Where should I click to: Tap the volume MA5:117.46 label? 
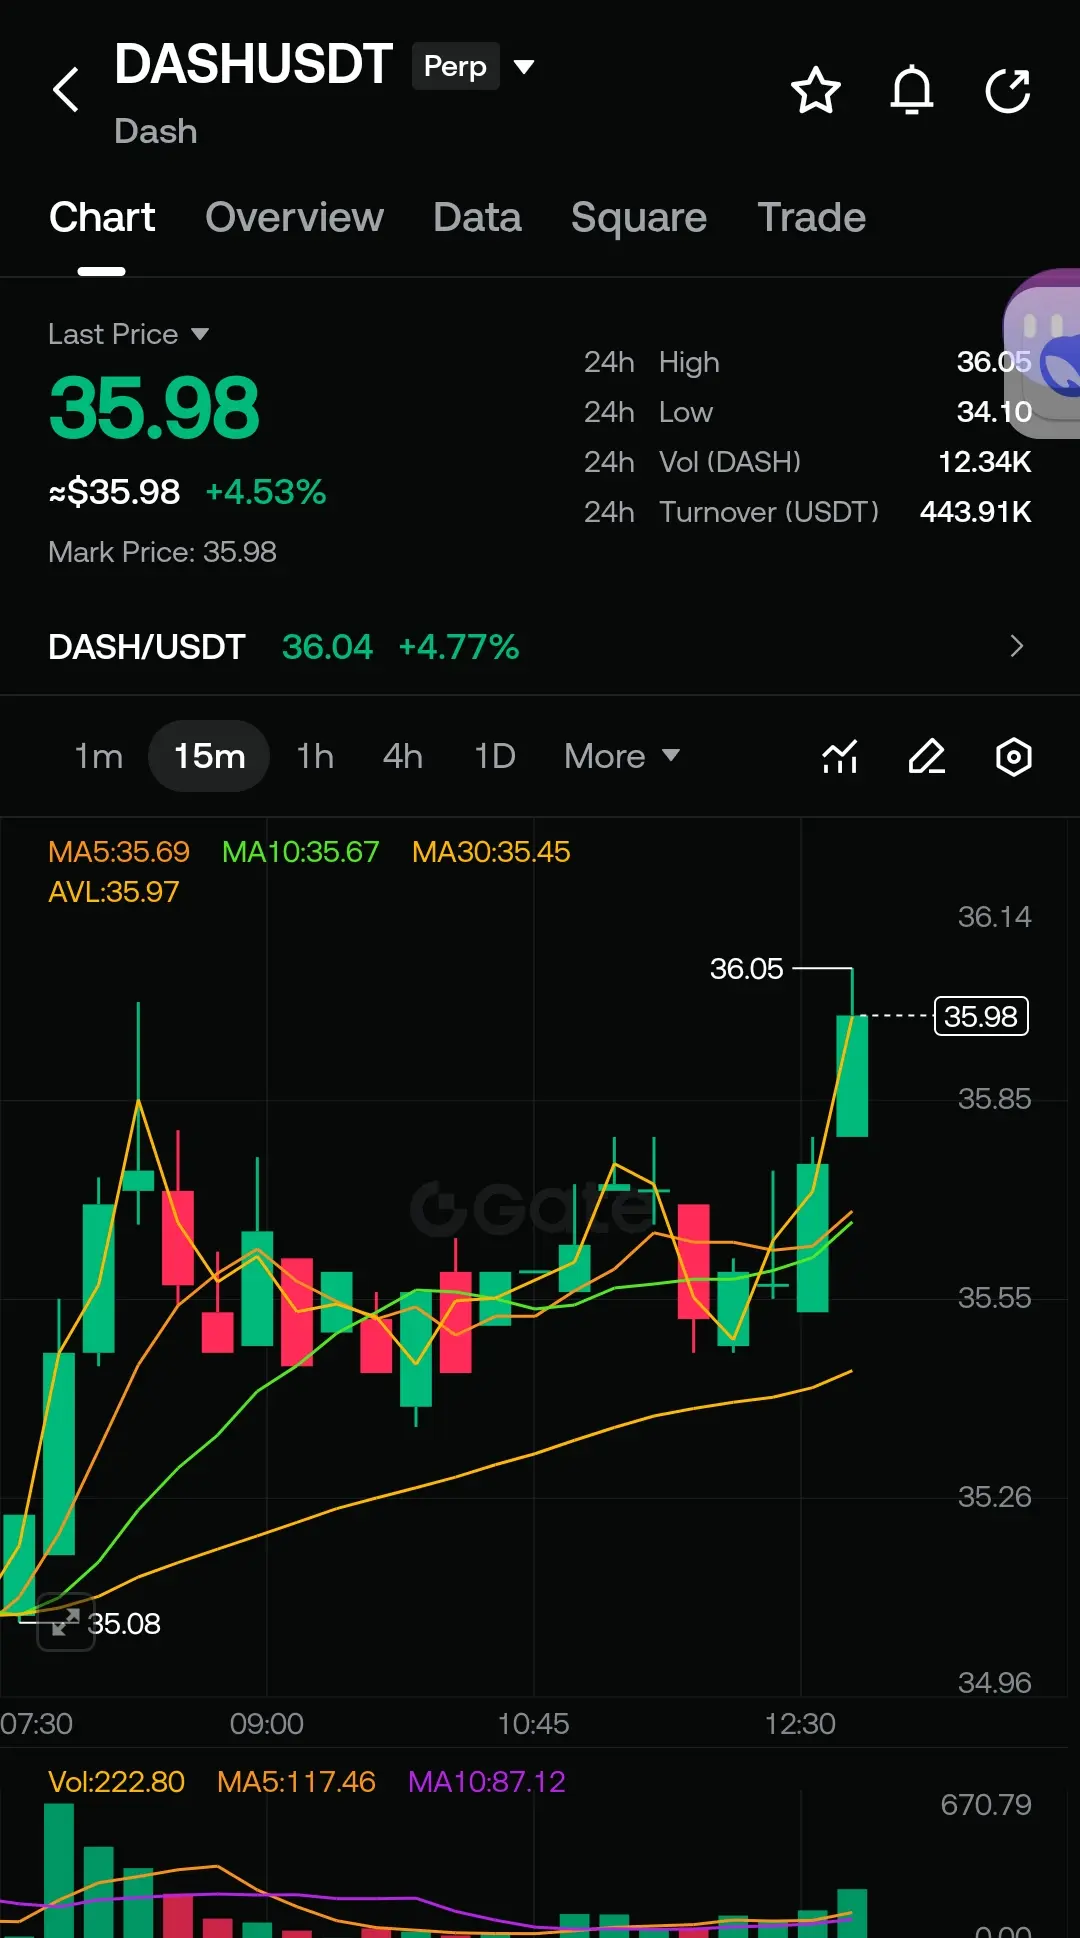click(x=296, y=1781)
